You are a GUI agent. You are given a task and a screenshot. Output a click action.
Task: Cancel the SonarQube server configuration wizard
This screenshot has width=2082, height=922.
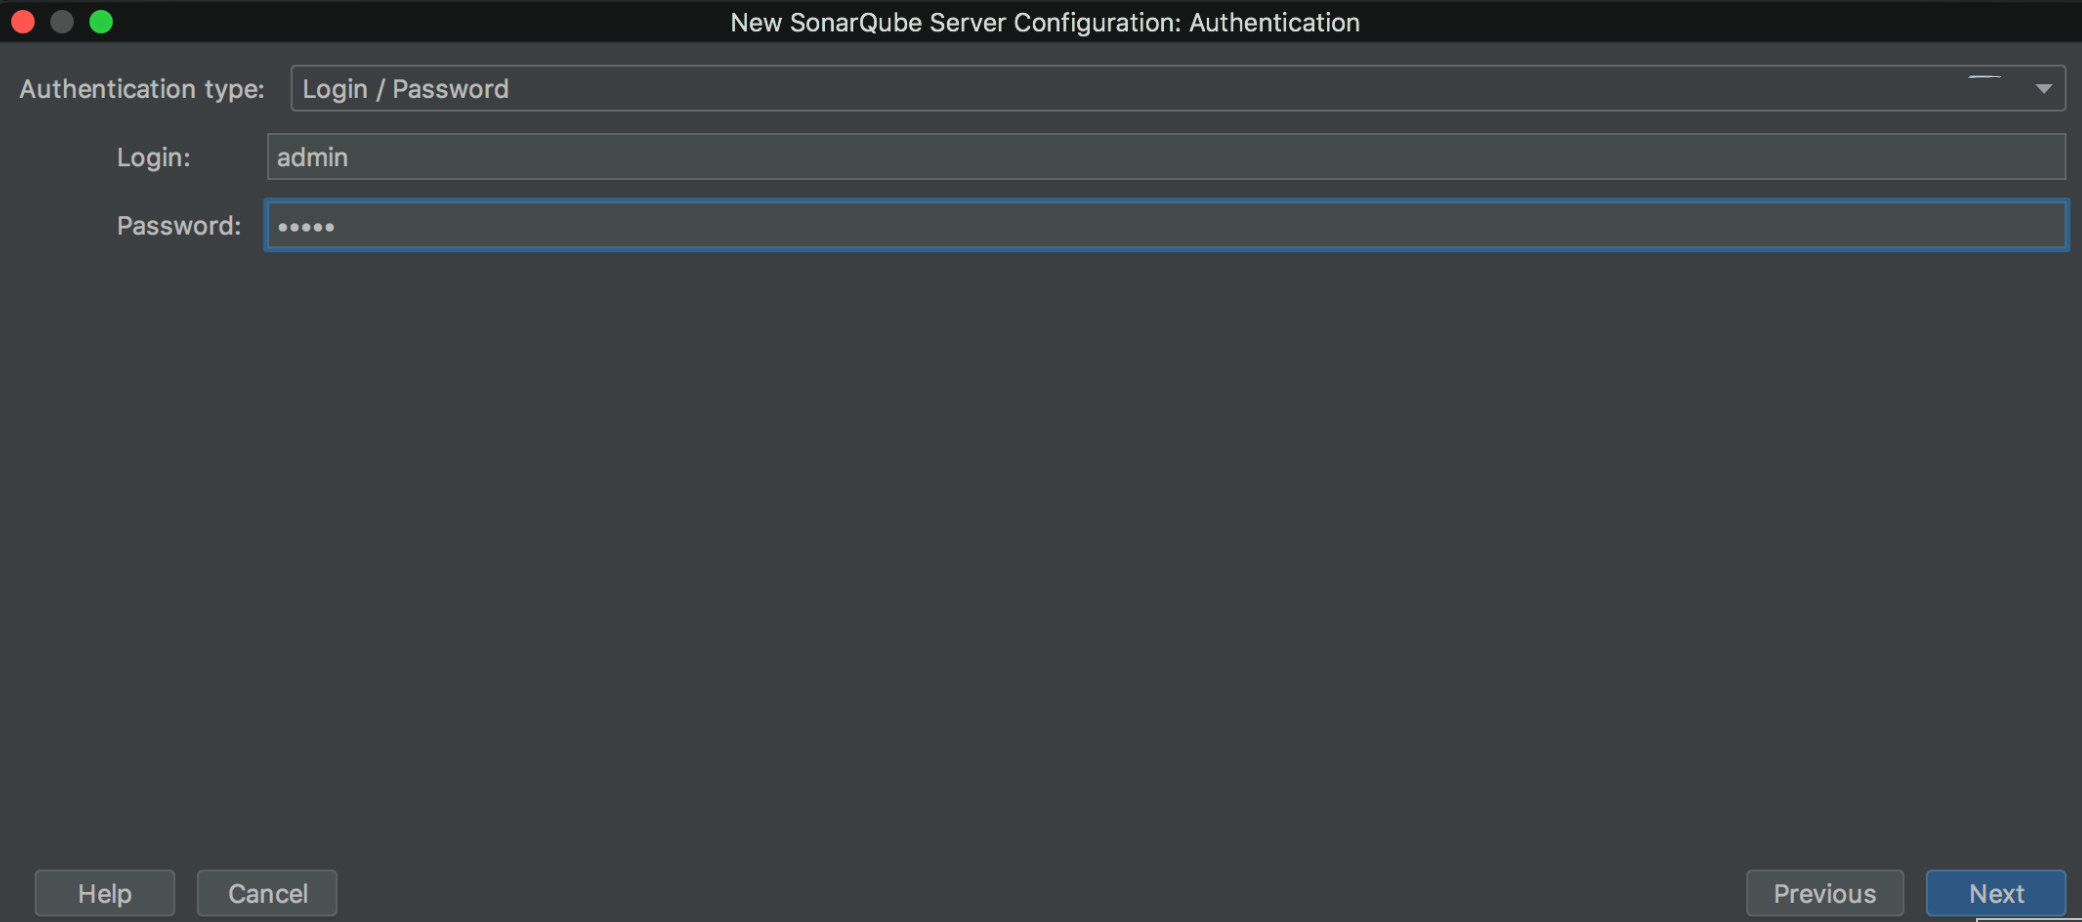[x=266, y=892]
